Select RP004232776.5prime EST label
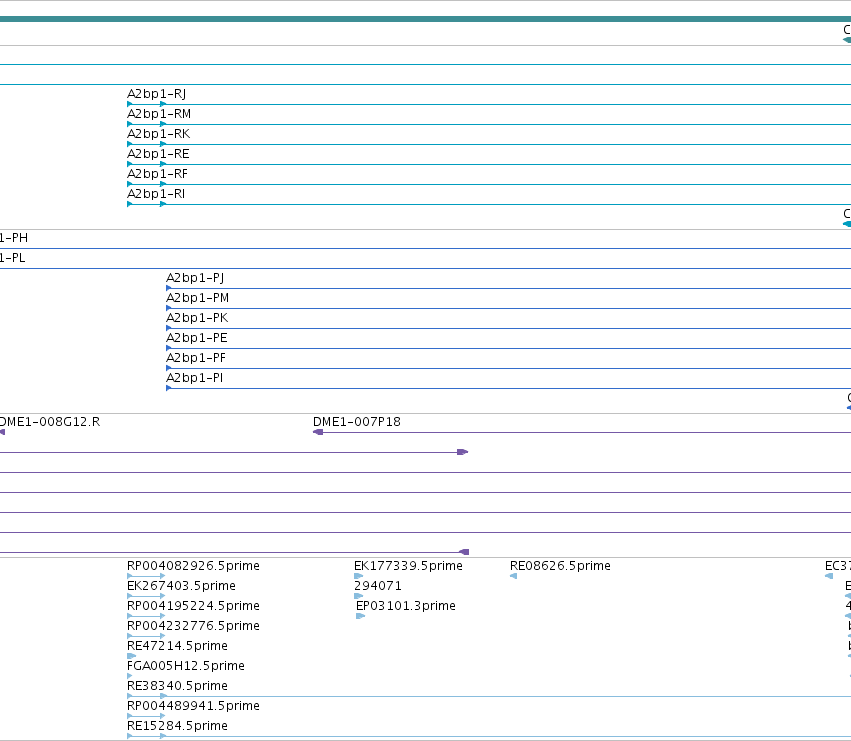 tap(193, 626)
